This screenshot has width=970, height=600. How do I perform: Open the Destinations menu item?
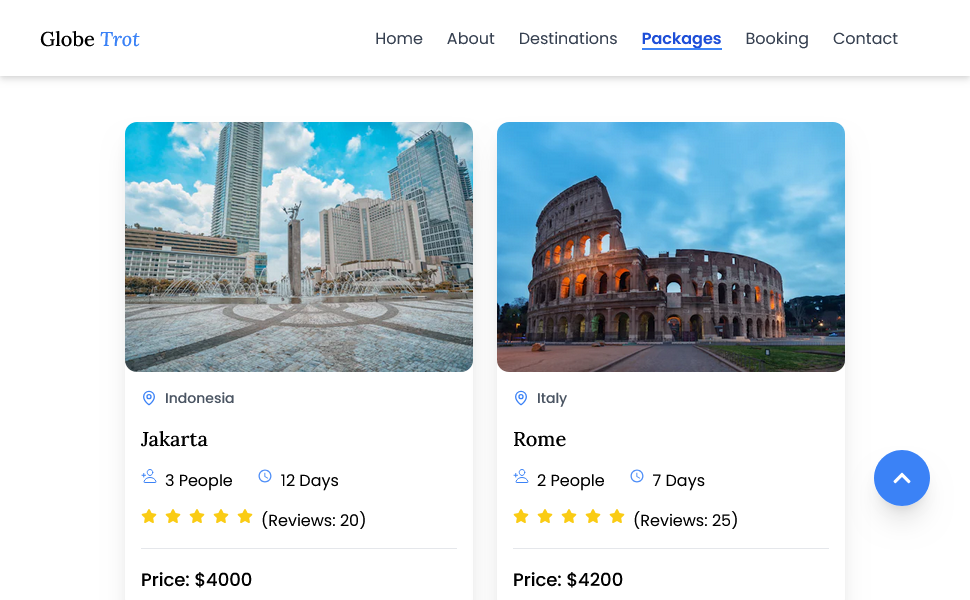[x=568, y=39]
